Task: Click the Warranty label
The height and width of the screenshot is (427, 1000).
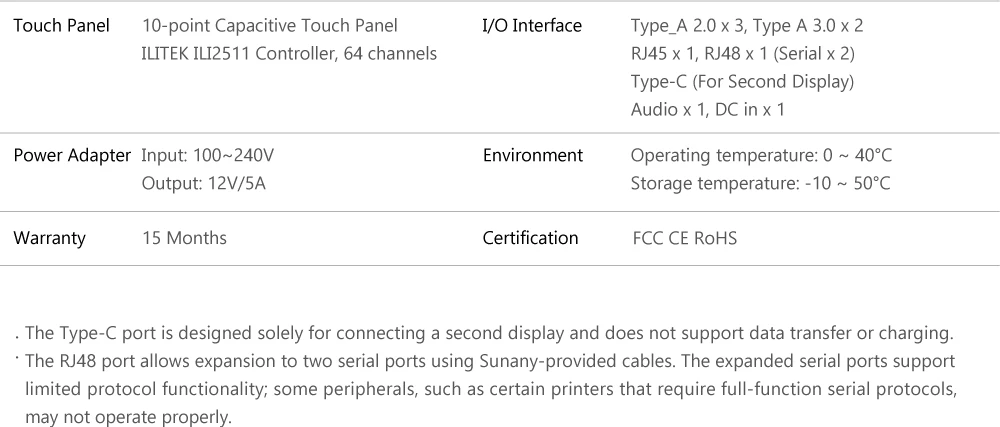Action: tap(49, 238)
